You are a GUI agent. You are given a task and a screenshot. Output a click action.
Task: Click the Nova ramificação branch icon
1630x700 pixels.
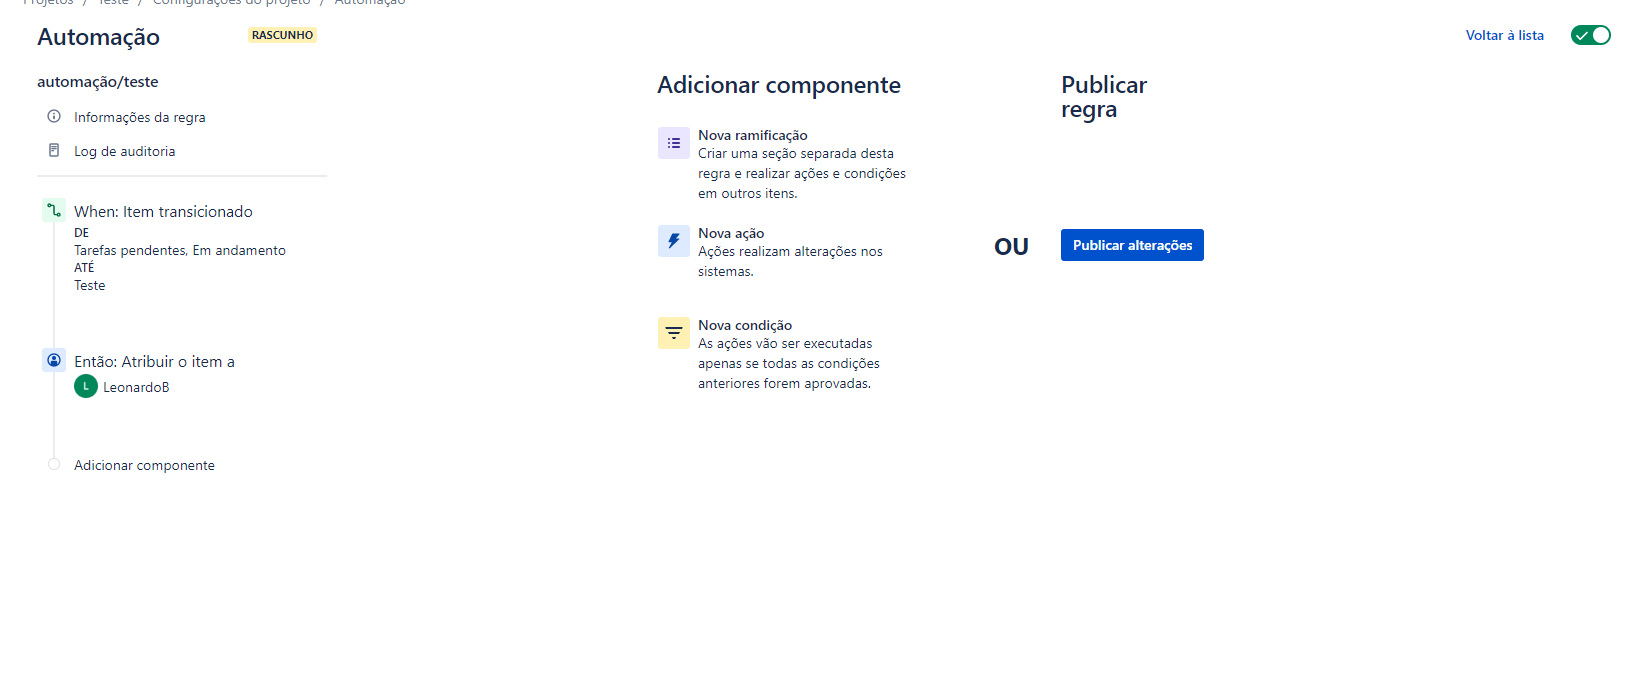[674, 143]
